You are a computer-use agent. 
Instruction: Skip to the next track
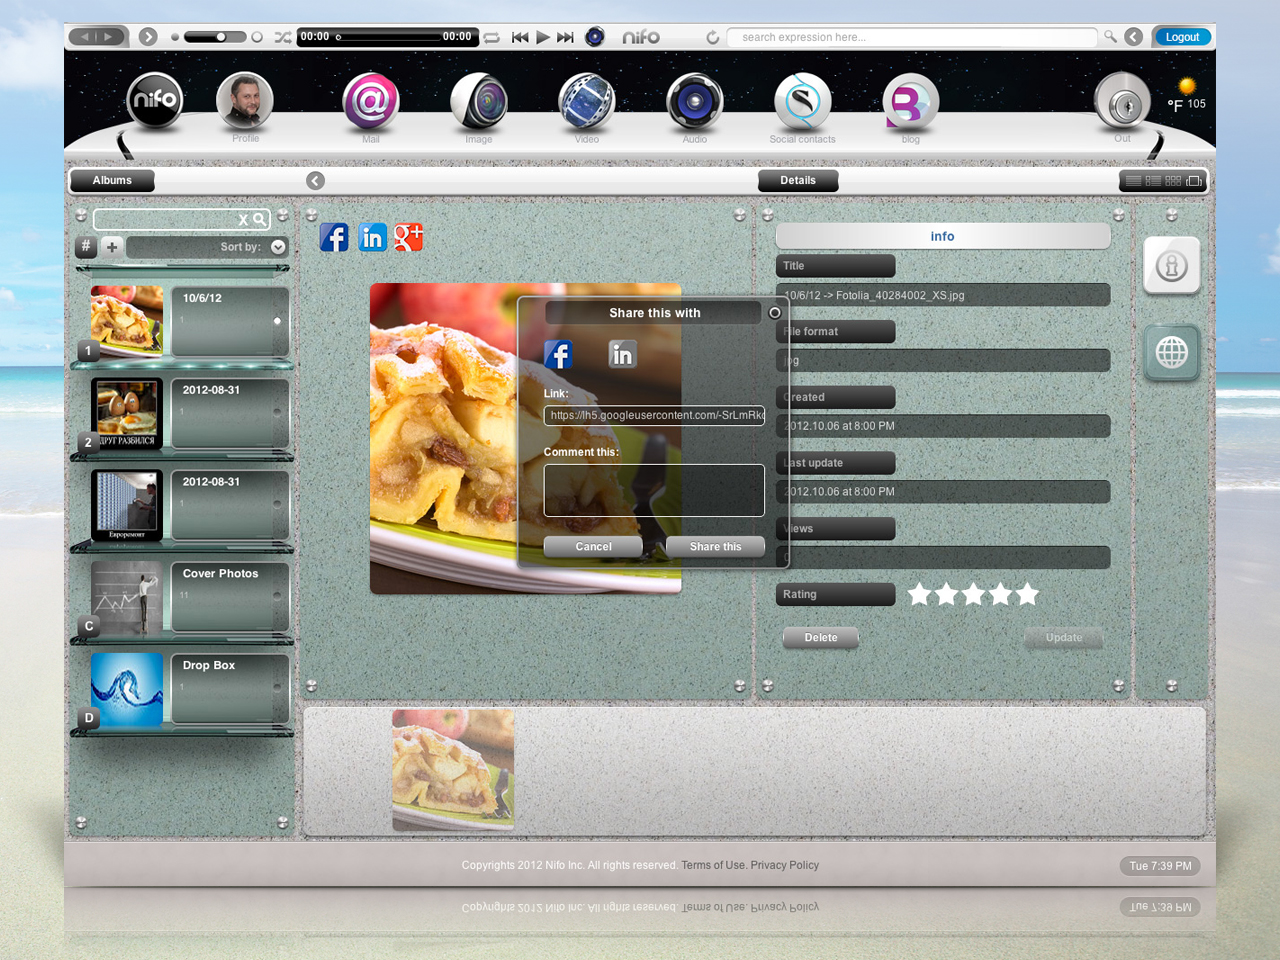point(565,37)
